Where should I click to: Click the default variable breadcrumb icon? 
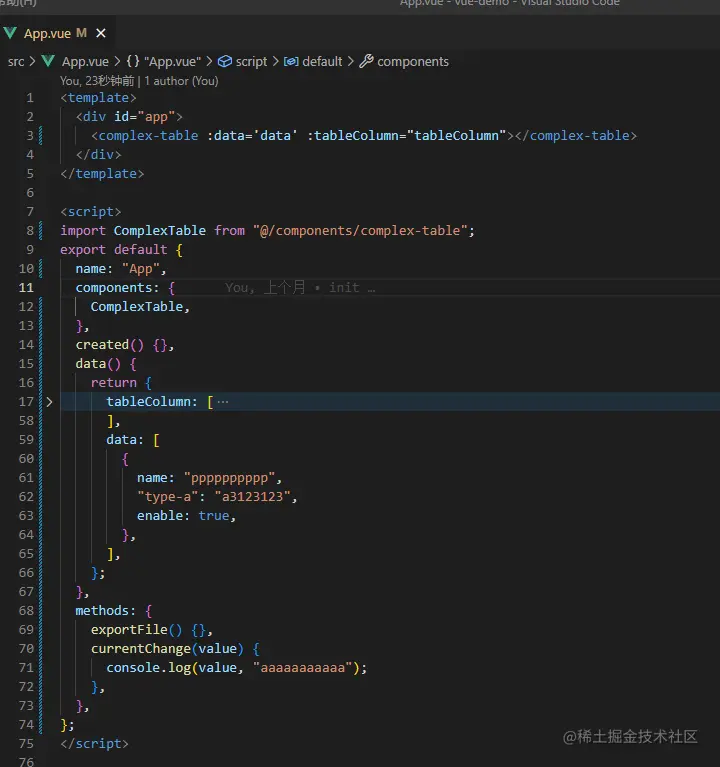(x=291, y=62)
